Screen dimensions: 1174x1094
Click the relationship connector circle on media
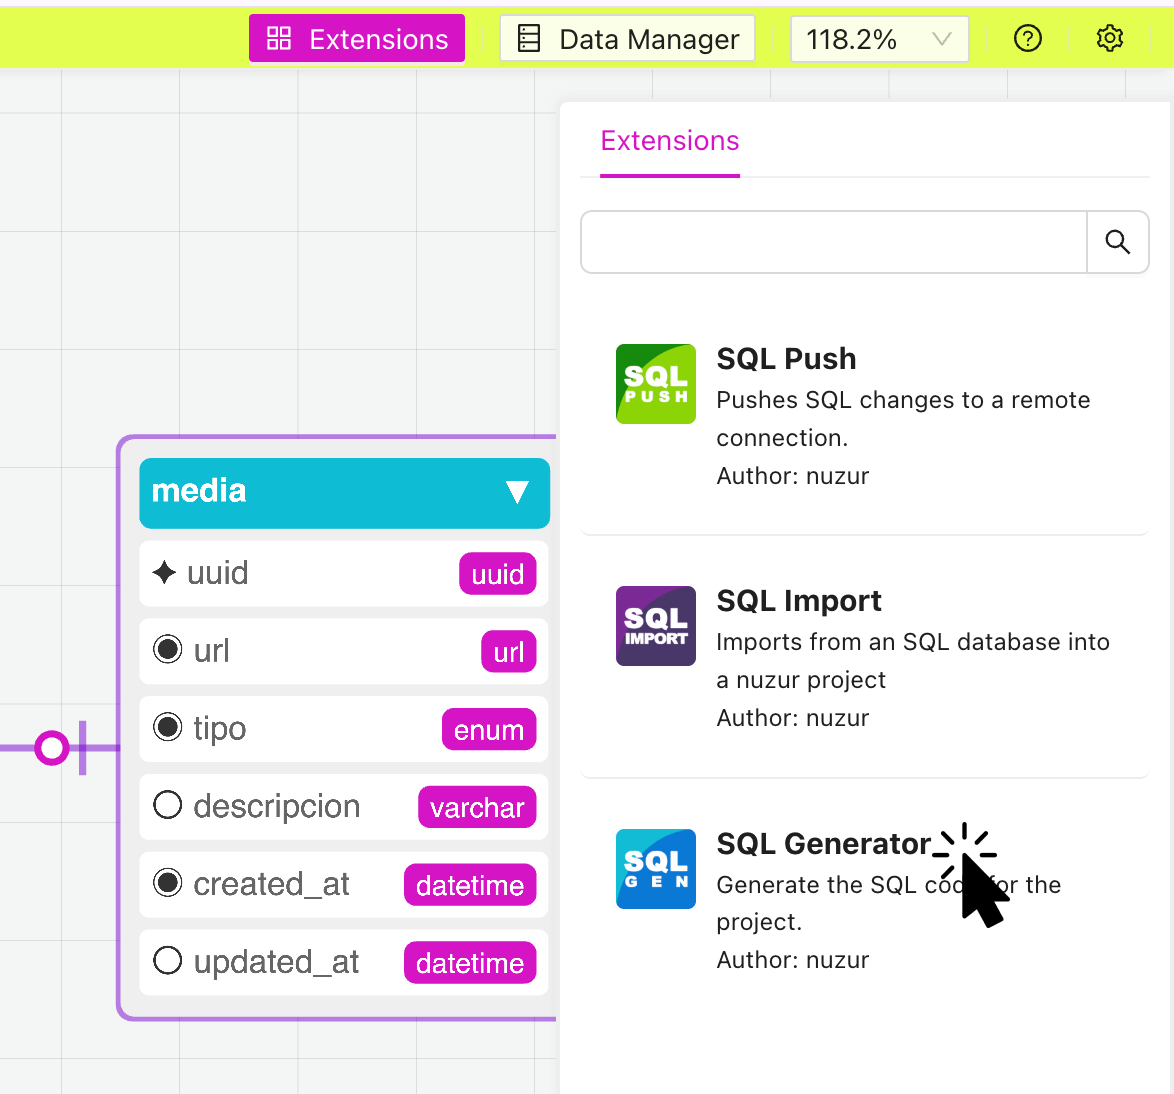(x=51, y=748)
